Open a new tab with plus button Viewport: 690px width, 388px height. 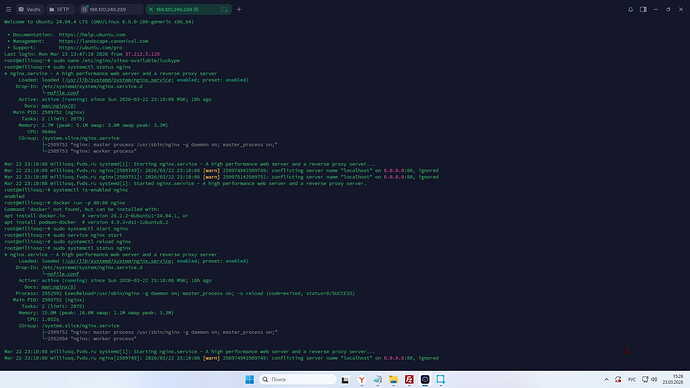point(239,9)
